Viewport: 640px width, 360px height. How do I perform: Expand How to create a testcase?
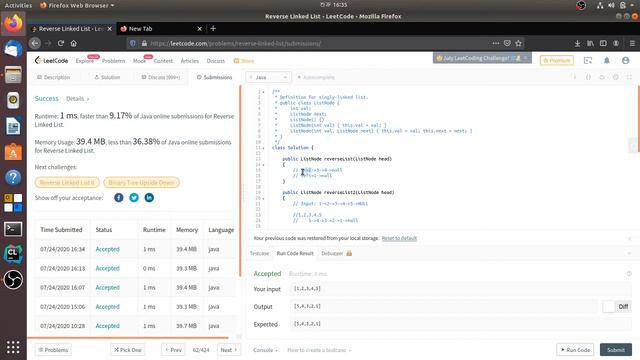point(319,350)
